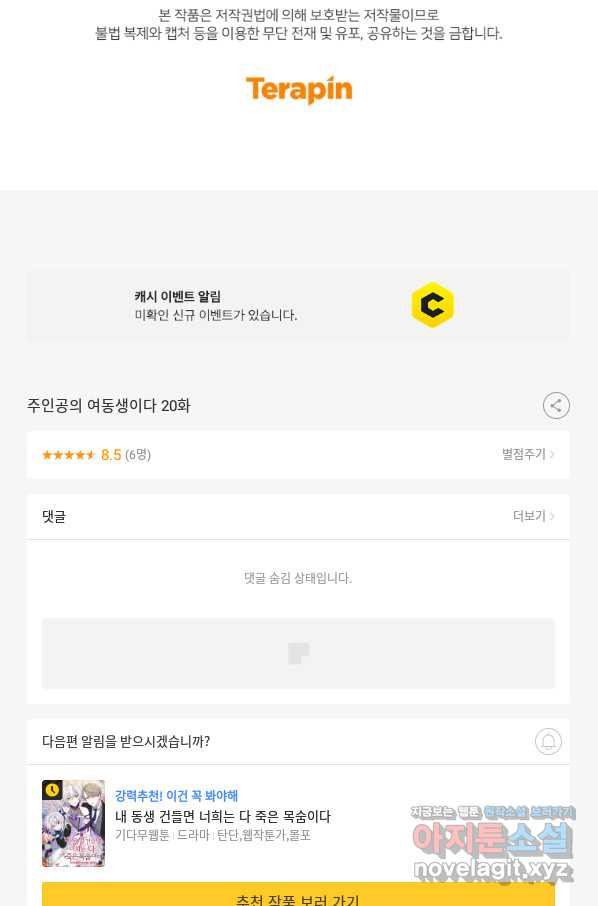Open recommended webtoon cover thumbnail
This screenshot has width=598, height=906.
coord(73,823)
